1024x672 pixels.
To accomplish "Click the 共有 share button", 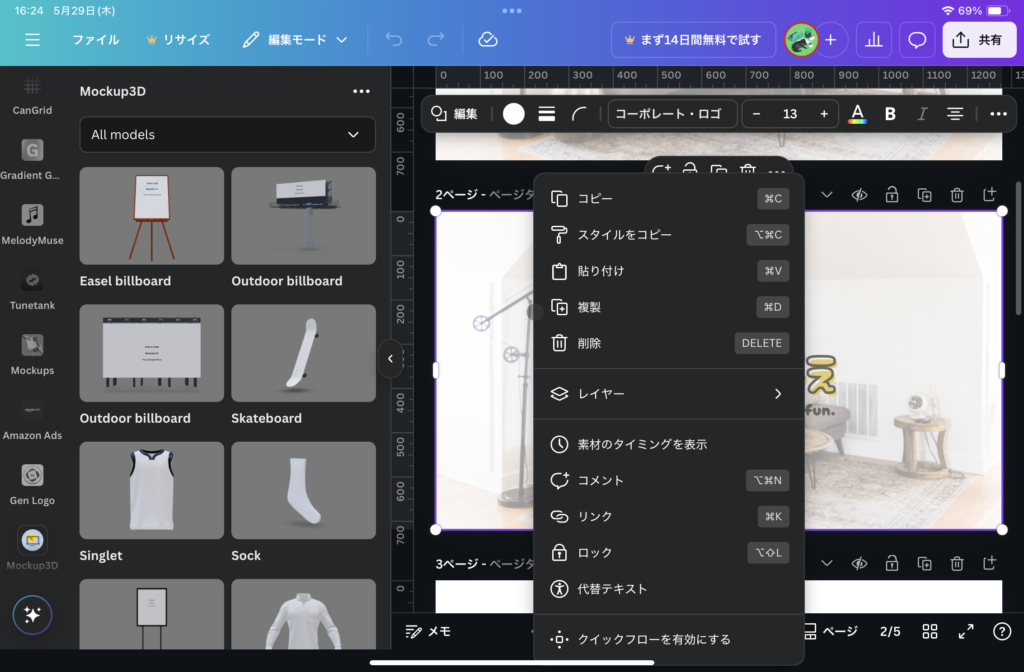I will pyautogui.click(x=979, y=40).
